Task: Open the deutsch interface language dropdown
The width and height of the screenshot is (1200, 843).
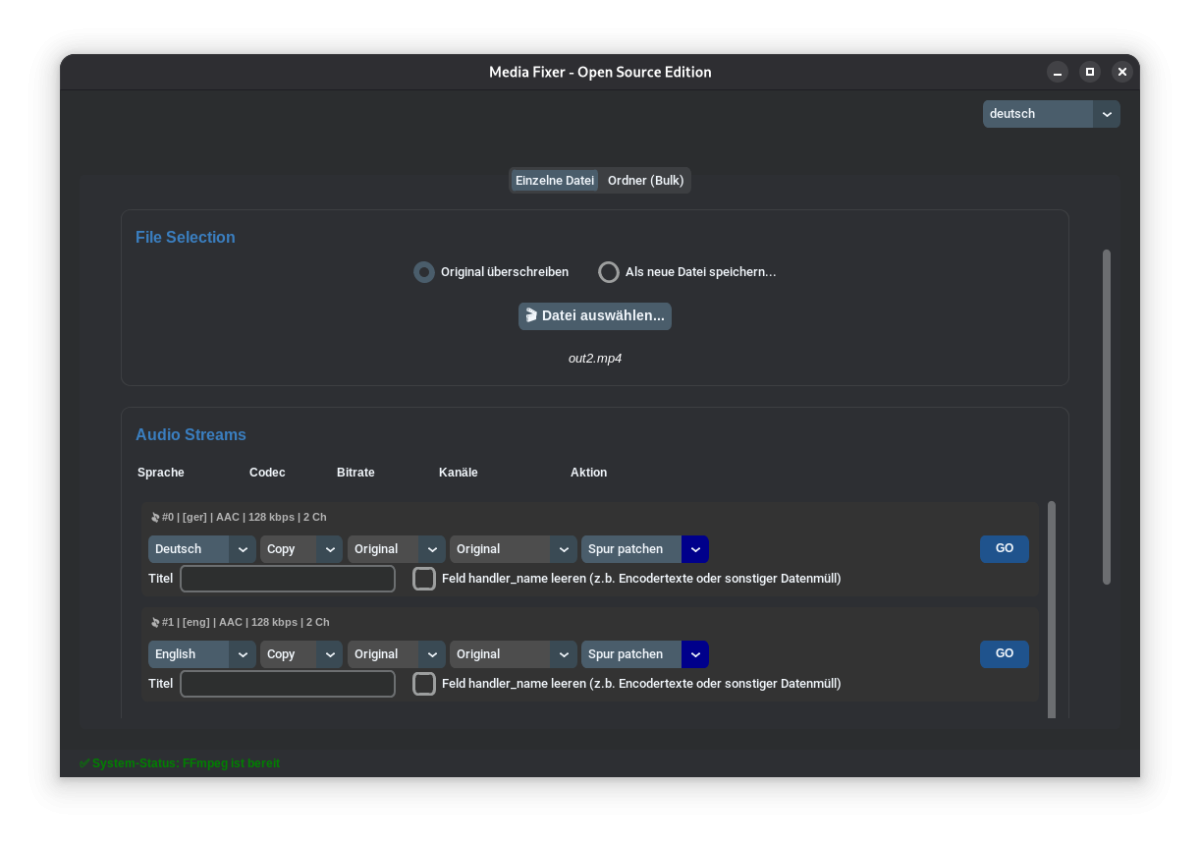Action: (x=1051, y=114)
